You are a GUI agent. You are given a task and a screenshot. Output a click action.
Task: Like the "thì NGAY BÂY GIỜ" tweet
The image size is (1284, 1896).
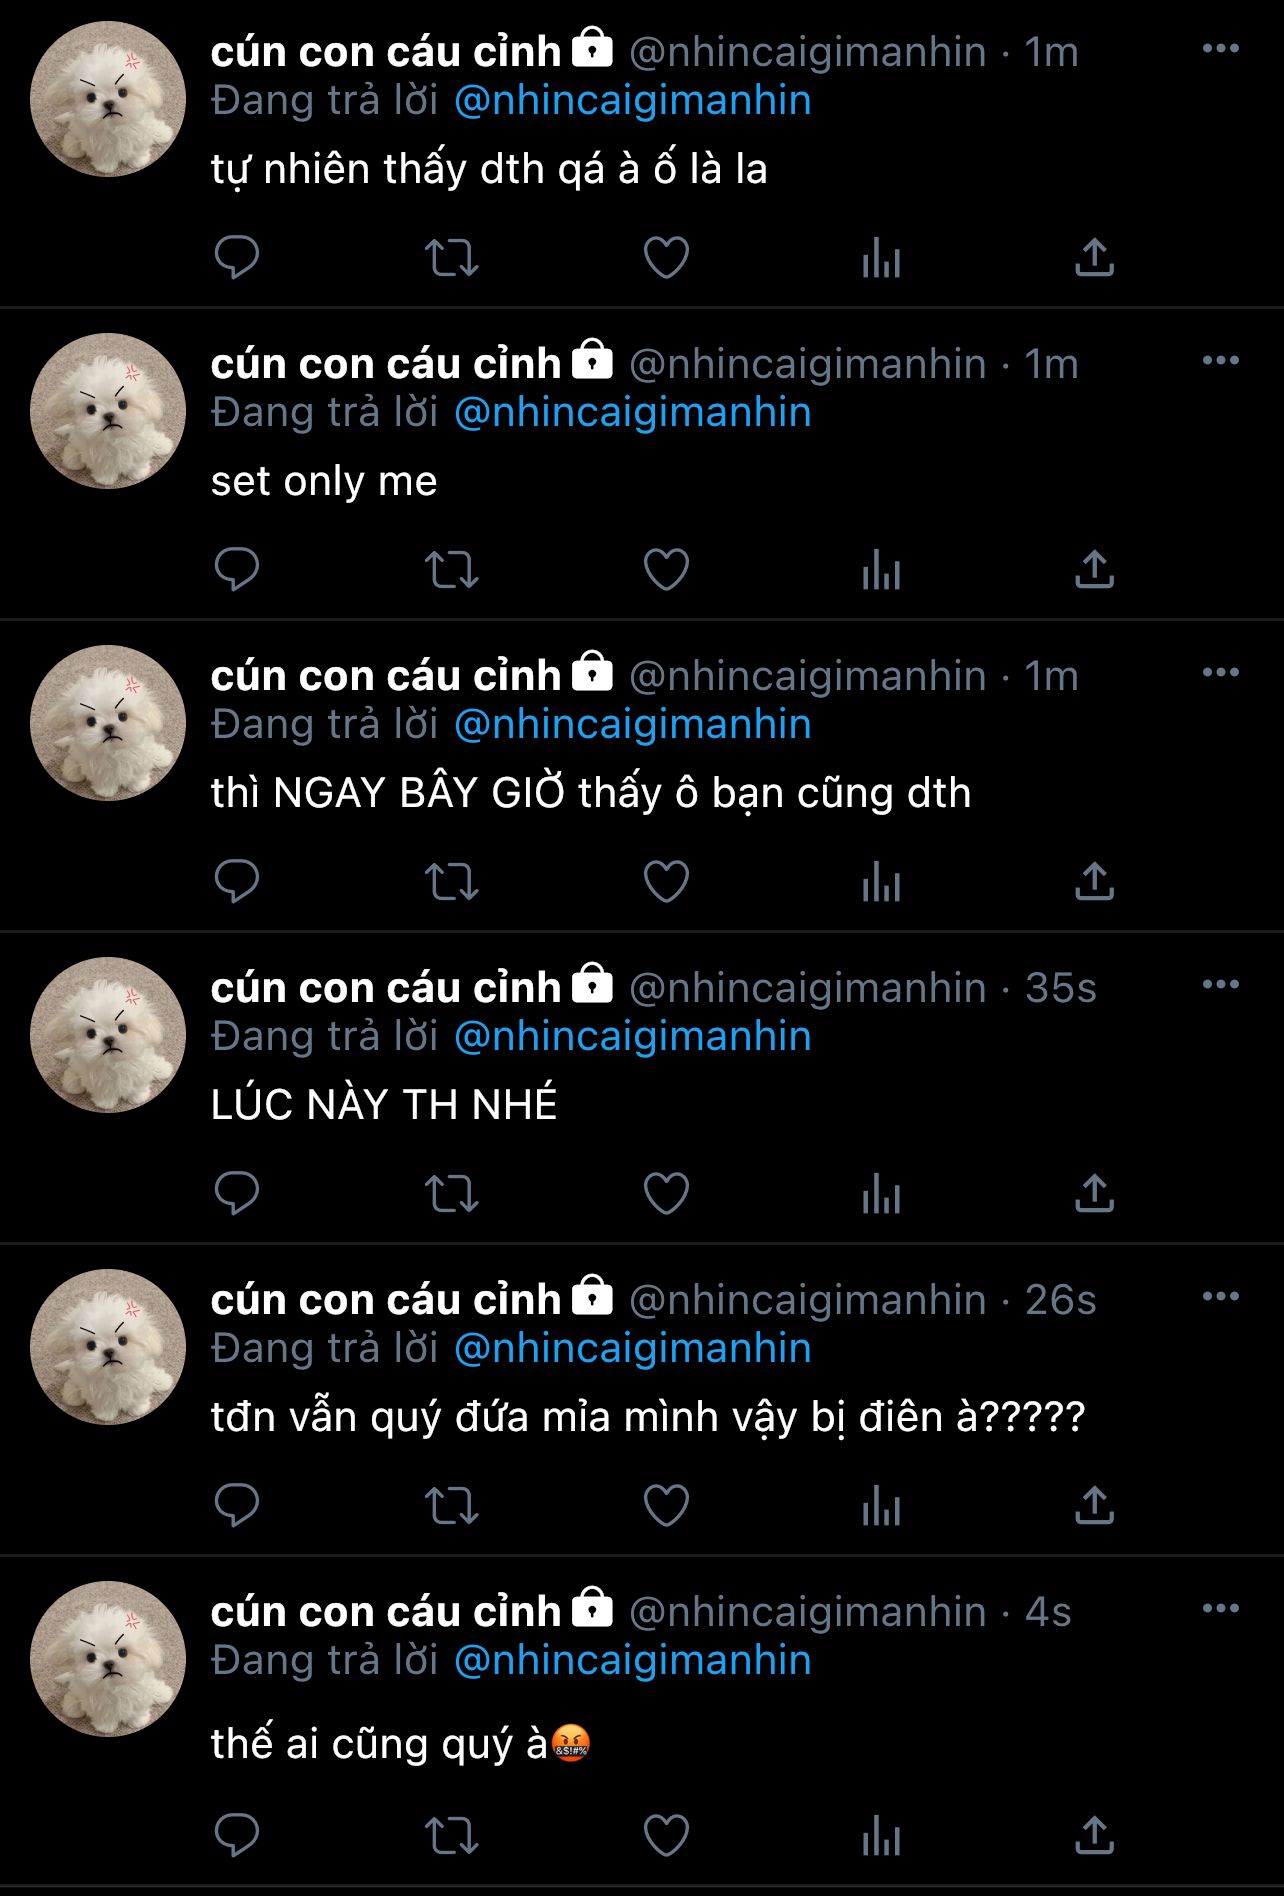point(666,881)
